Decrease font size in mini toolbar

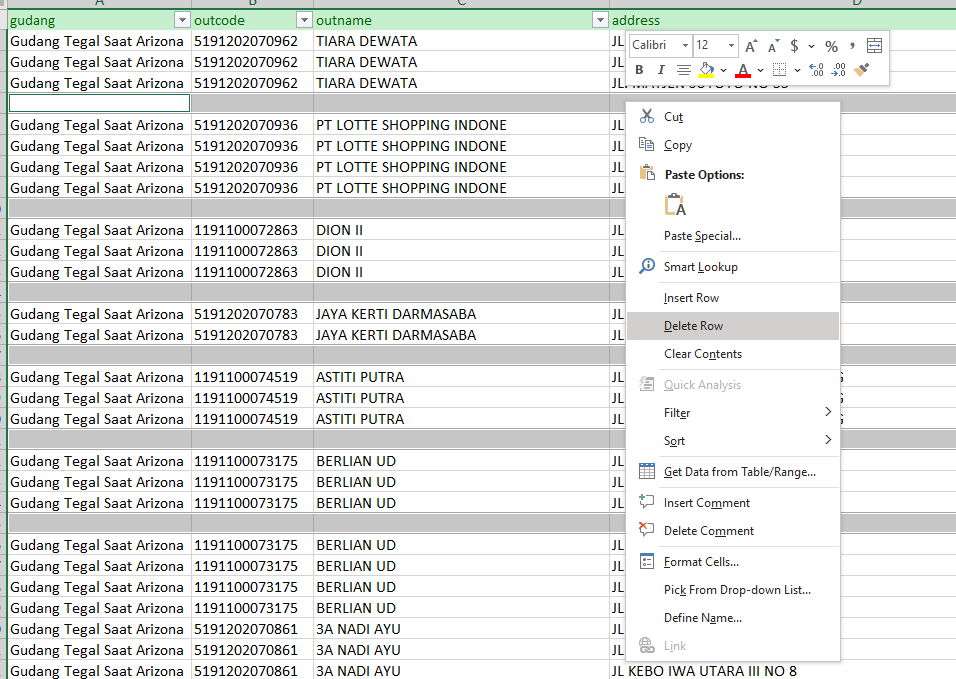click(x=773, y=46)
